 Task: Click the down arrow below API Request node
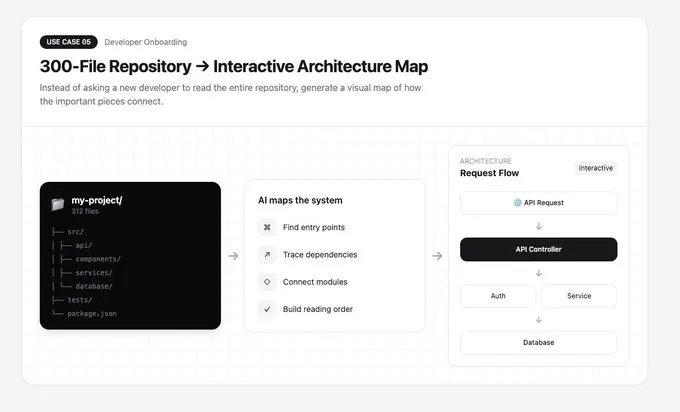click(x=539, y=226)
